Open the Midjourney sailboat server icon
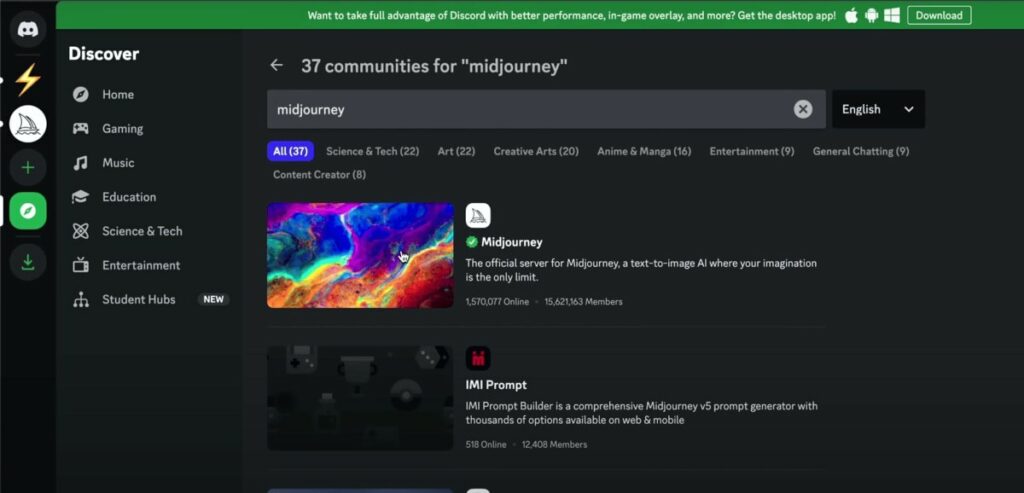The width and height of the screenshot is (1024, 493). tap(28, 124)
